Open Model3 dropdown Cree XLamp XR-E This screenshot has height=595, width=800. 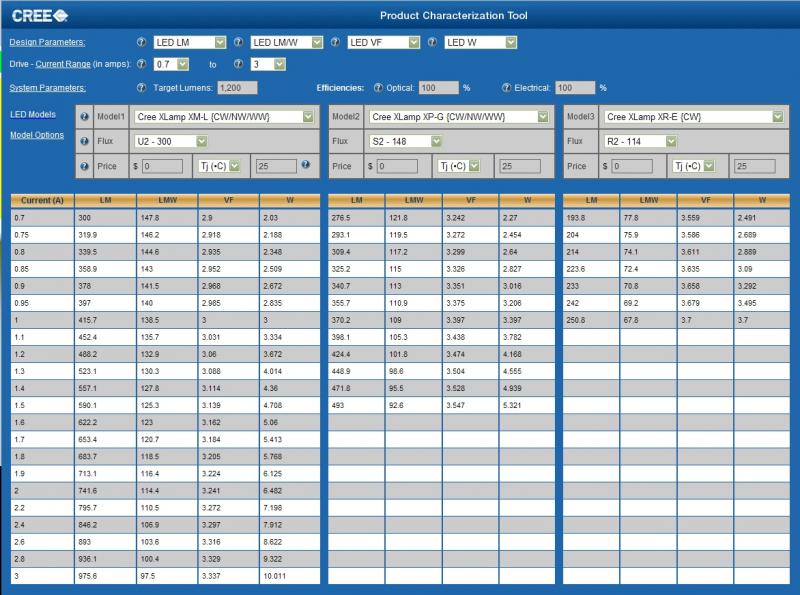point(693,117)
